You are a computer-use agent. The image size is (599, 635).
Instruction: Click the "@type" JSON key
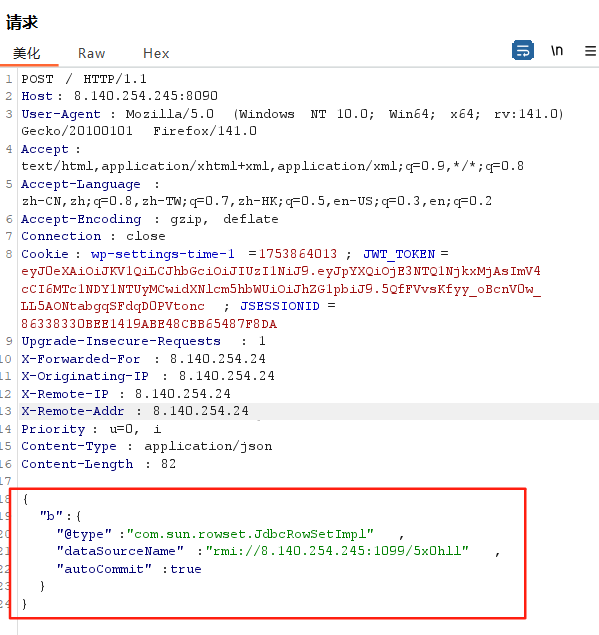(x=84, y=535)
